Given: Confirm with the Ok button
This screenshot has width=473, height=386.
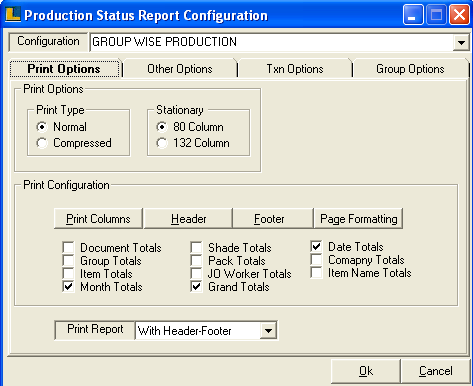Looking at the screenshot, I should point(366,371).
